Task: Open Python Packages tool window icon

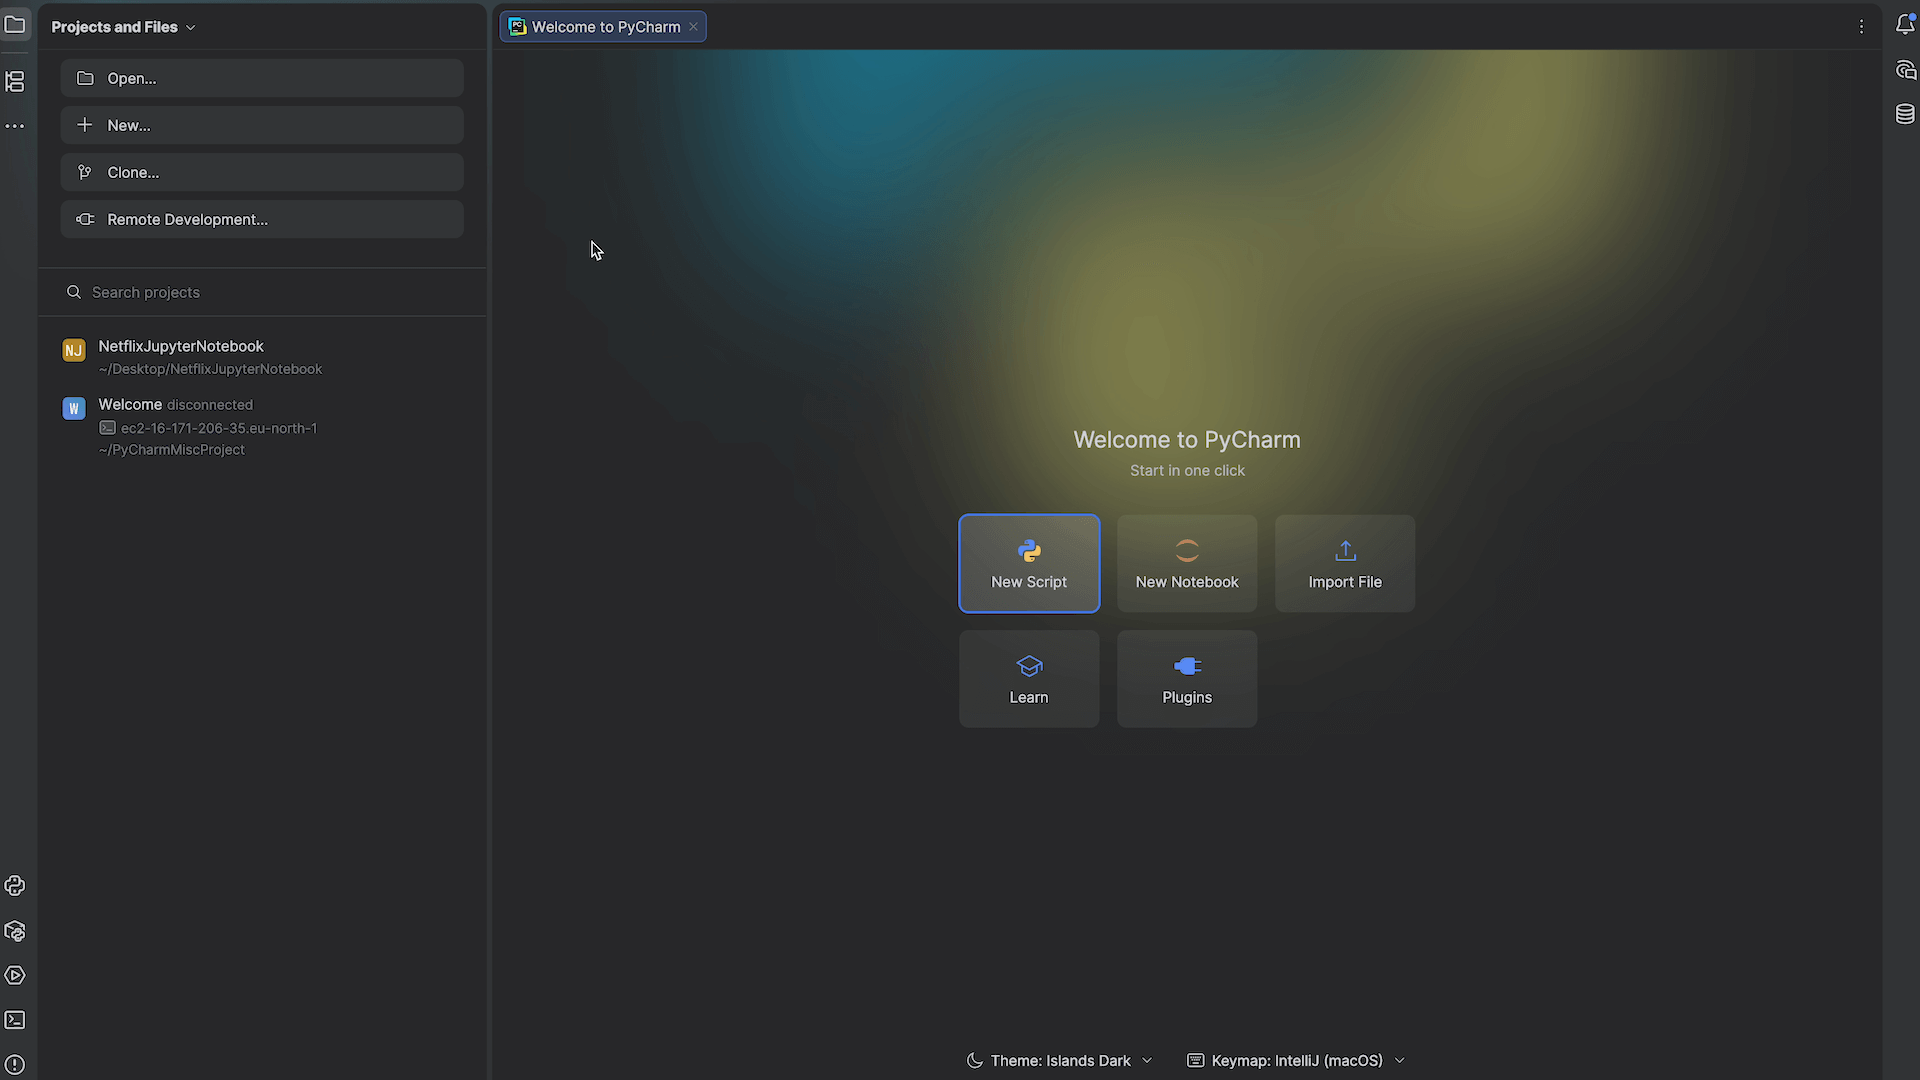Action: point(15,931)
